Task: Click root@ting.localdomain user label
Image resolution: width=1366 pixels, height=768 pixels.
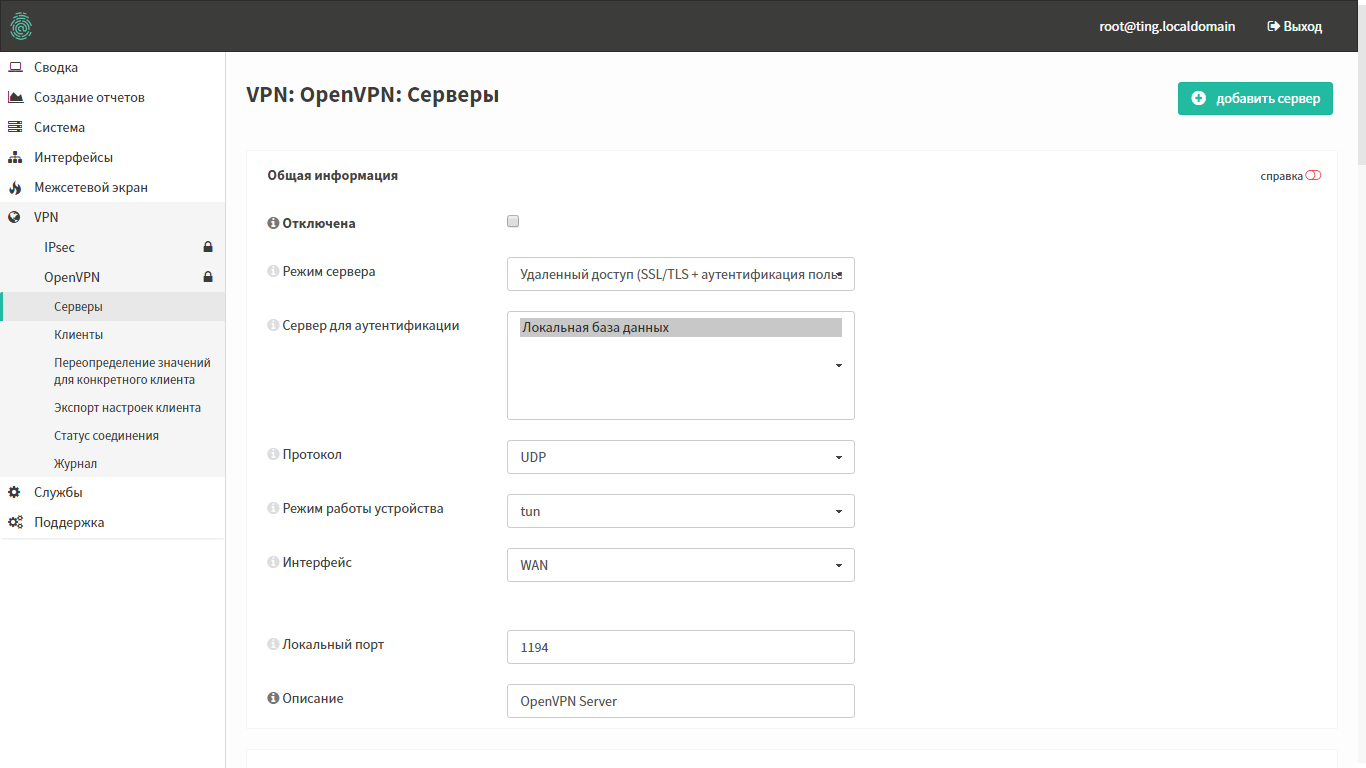Action: 1167,27
